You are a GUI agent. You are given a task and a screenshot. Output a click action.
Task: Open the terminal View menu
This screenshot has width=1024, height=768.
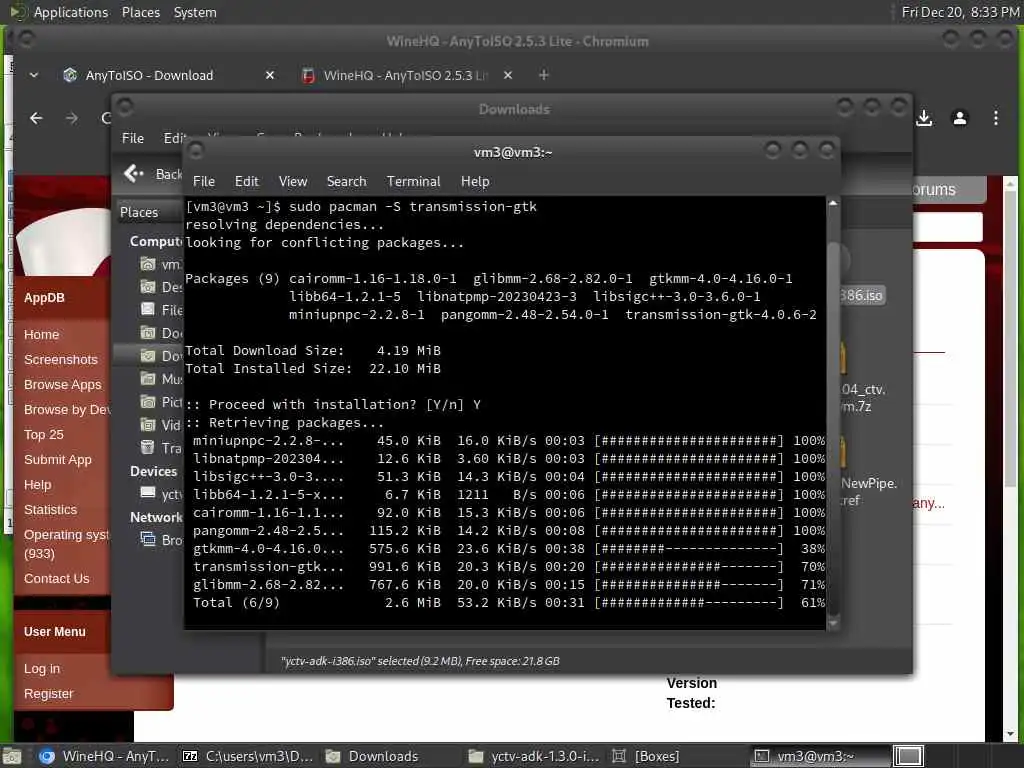293,182
